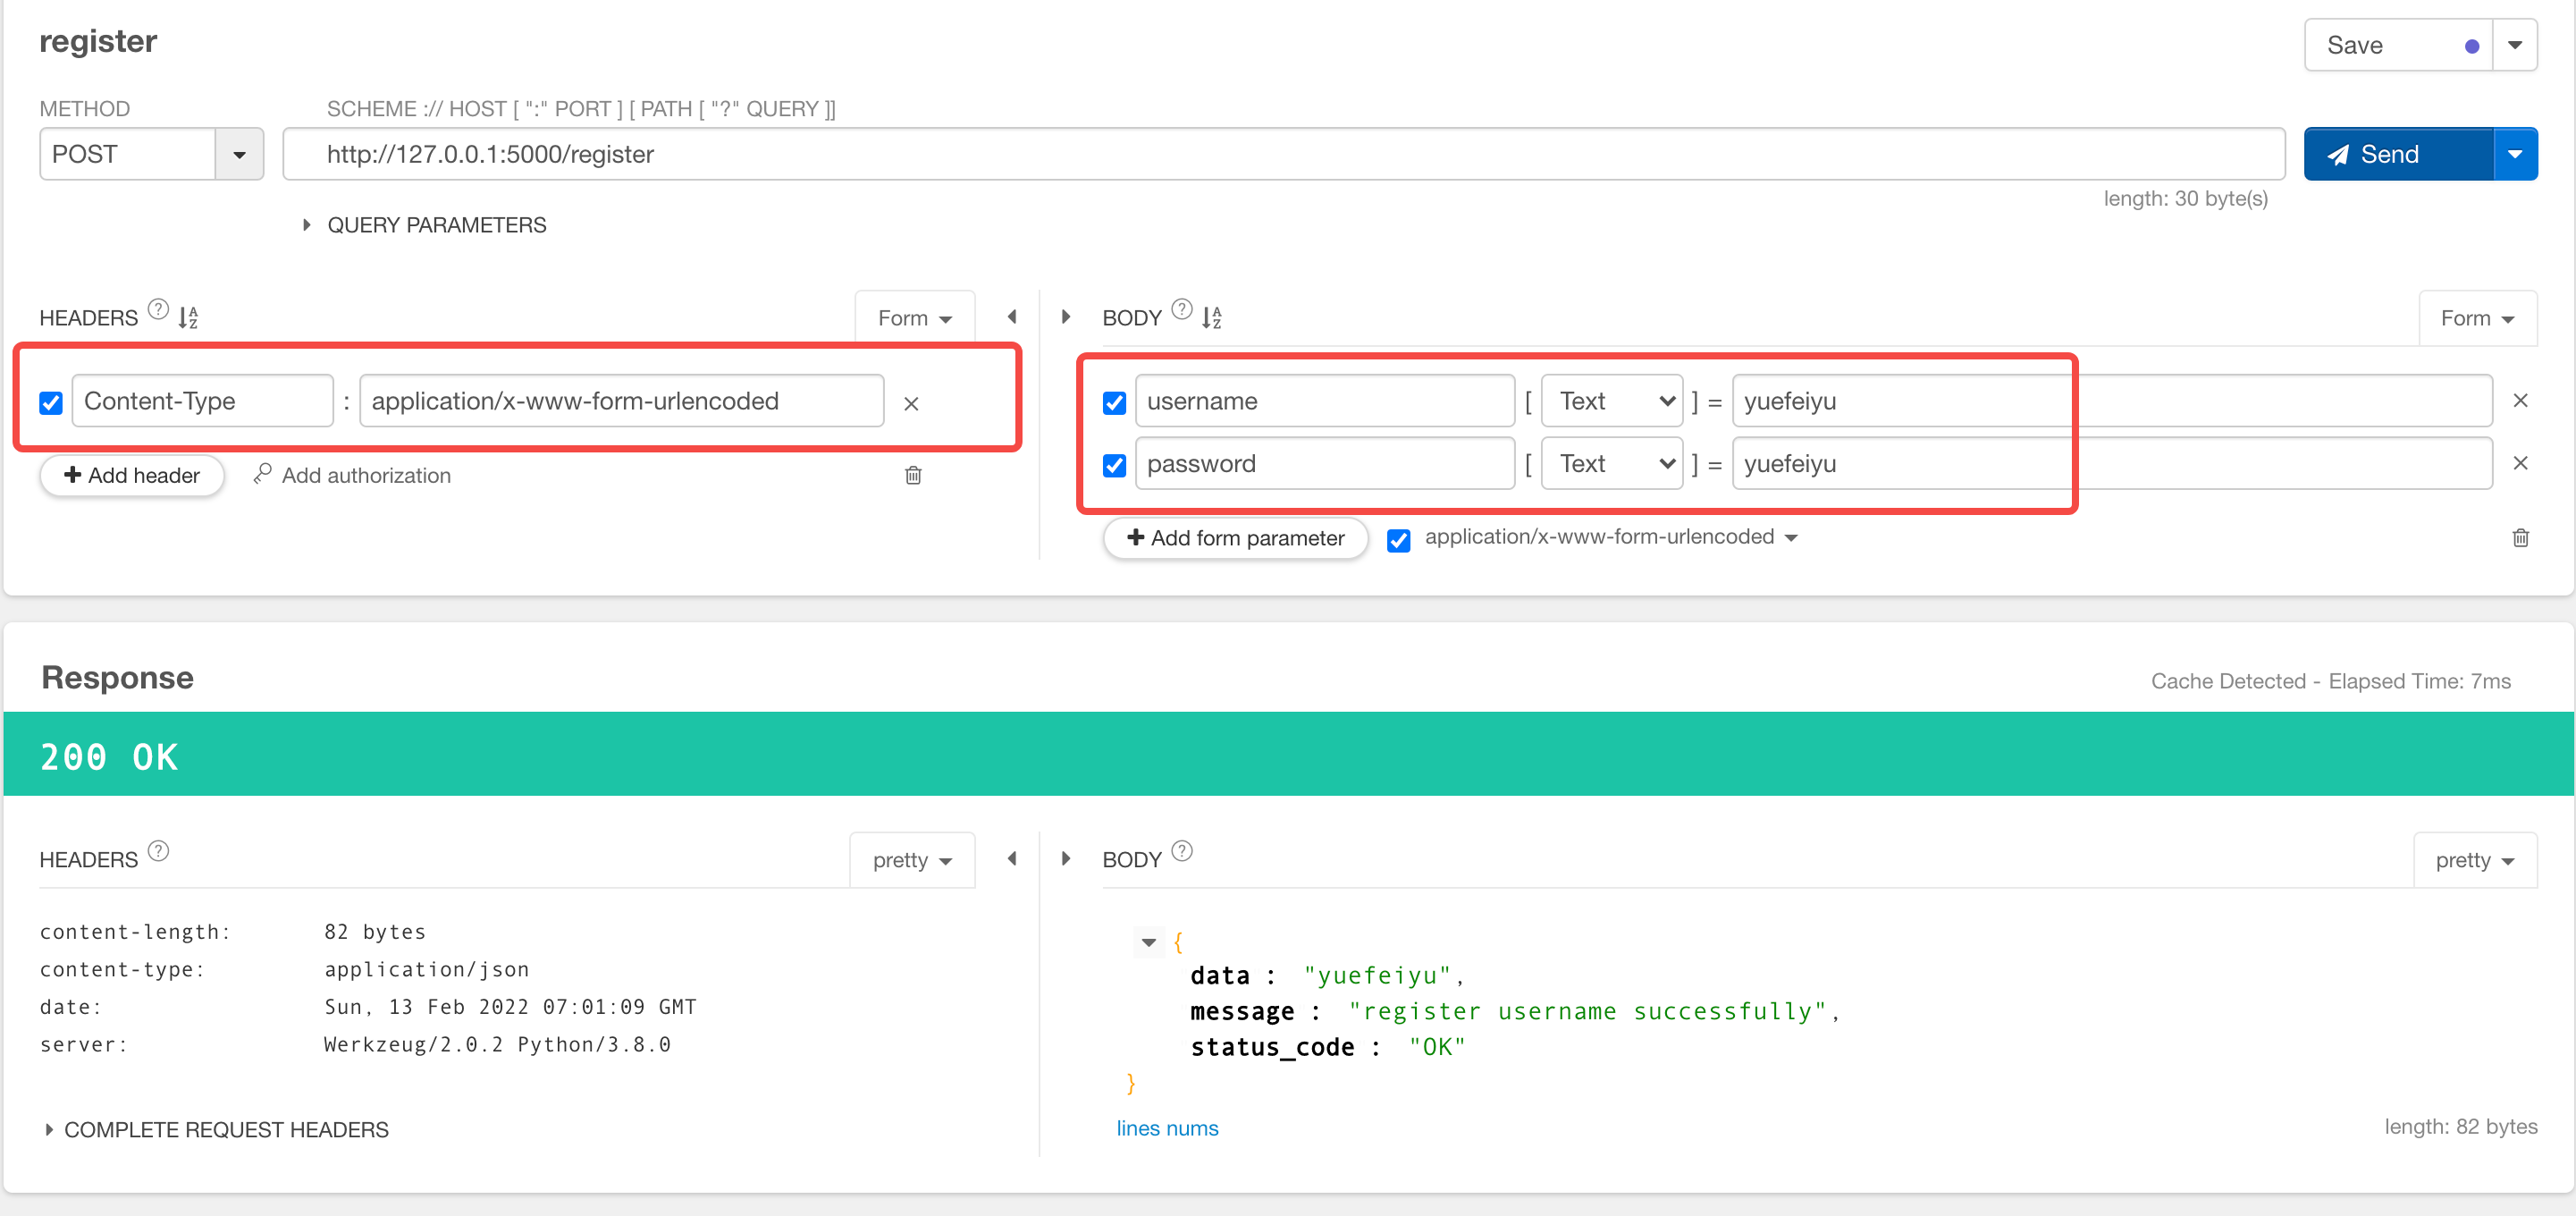Viewport: 2576px width, 1216px height.
Task: Expand the QUERY PARAMETERS section
Action: click(x=425, y=225)
